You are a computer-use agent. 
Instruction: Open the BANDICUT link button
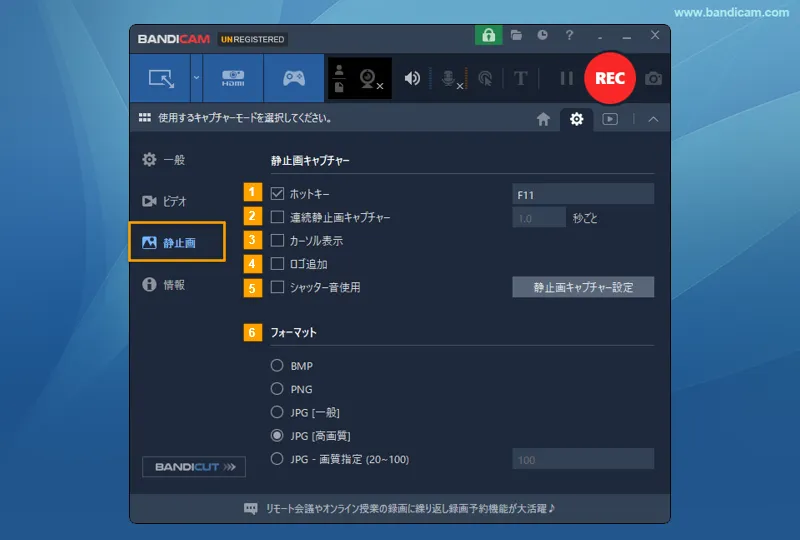coord(194,467)
